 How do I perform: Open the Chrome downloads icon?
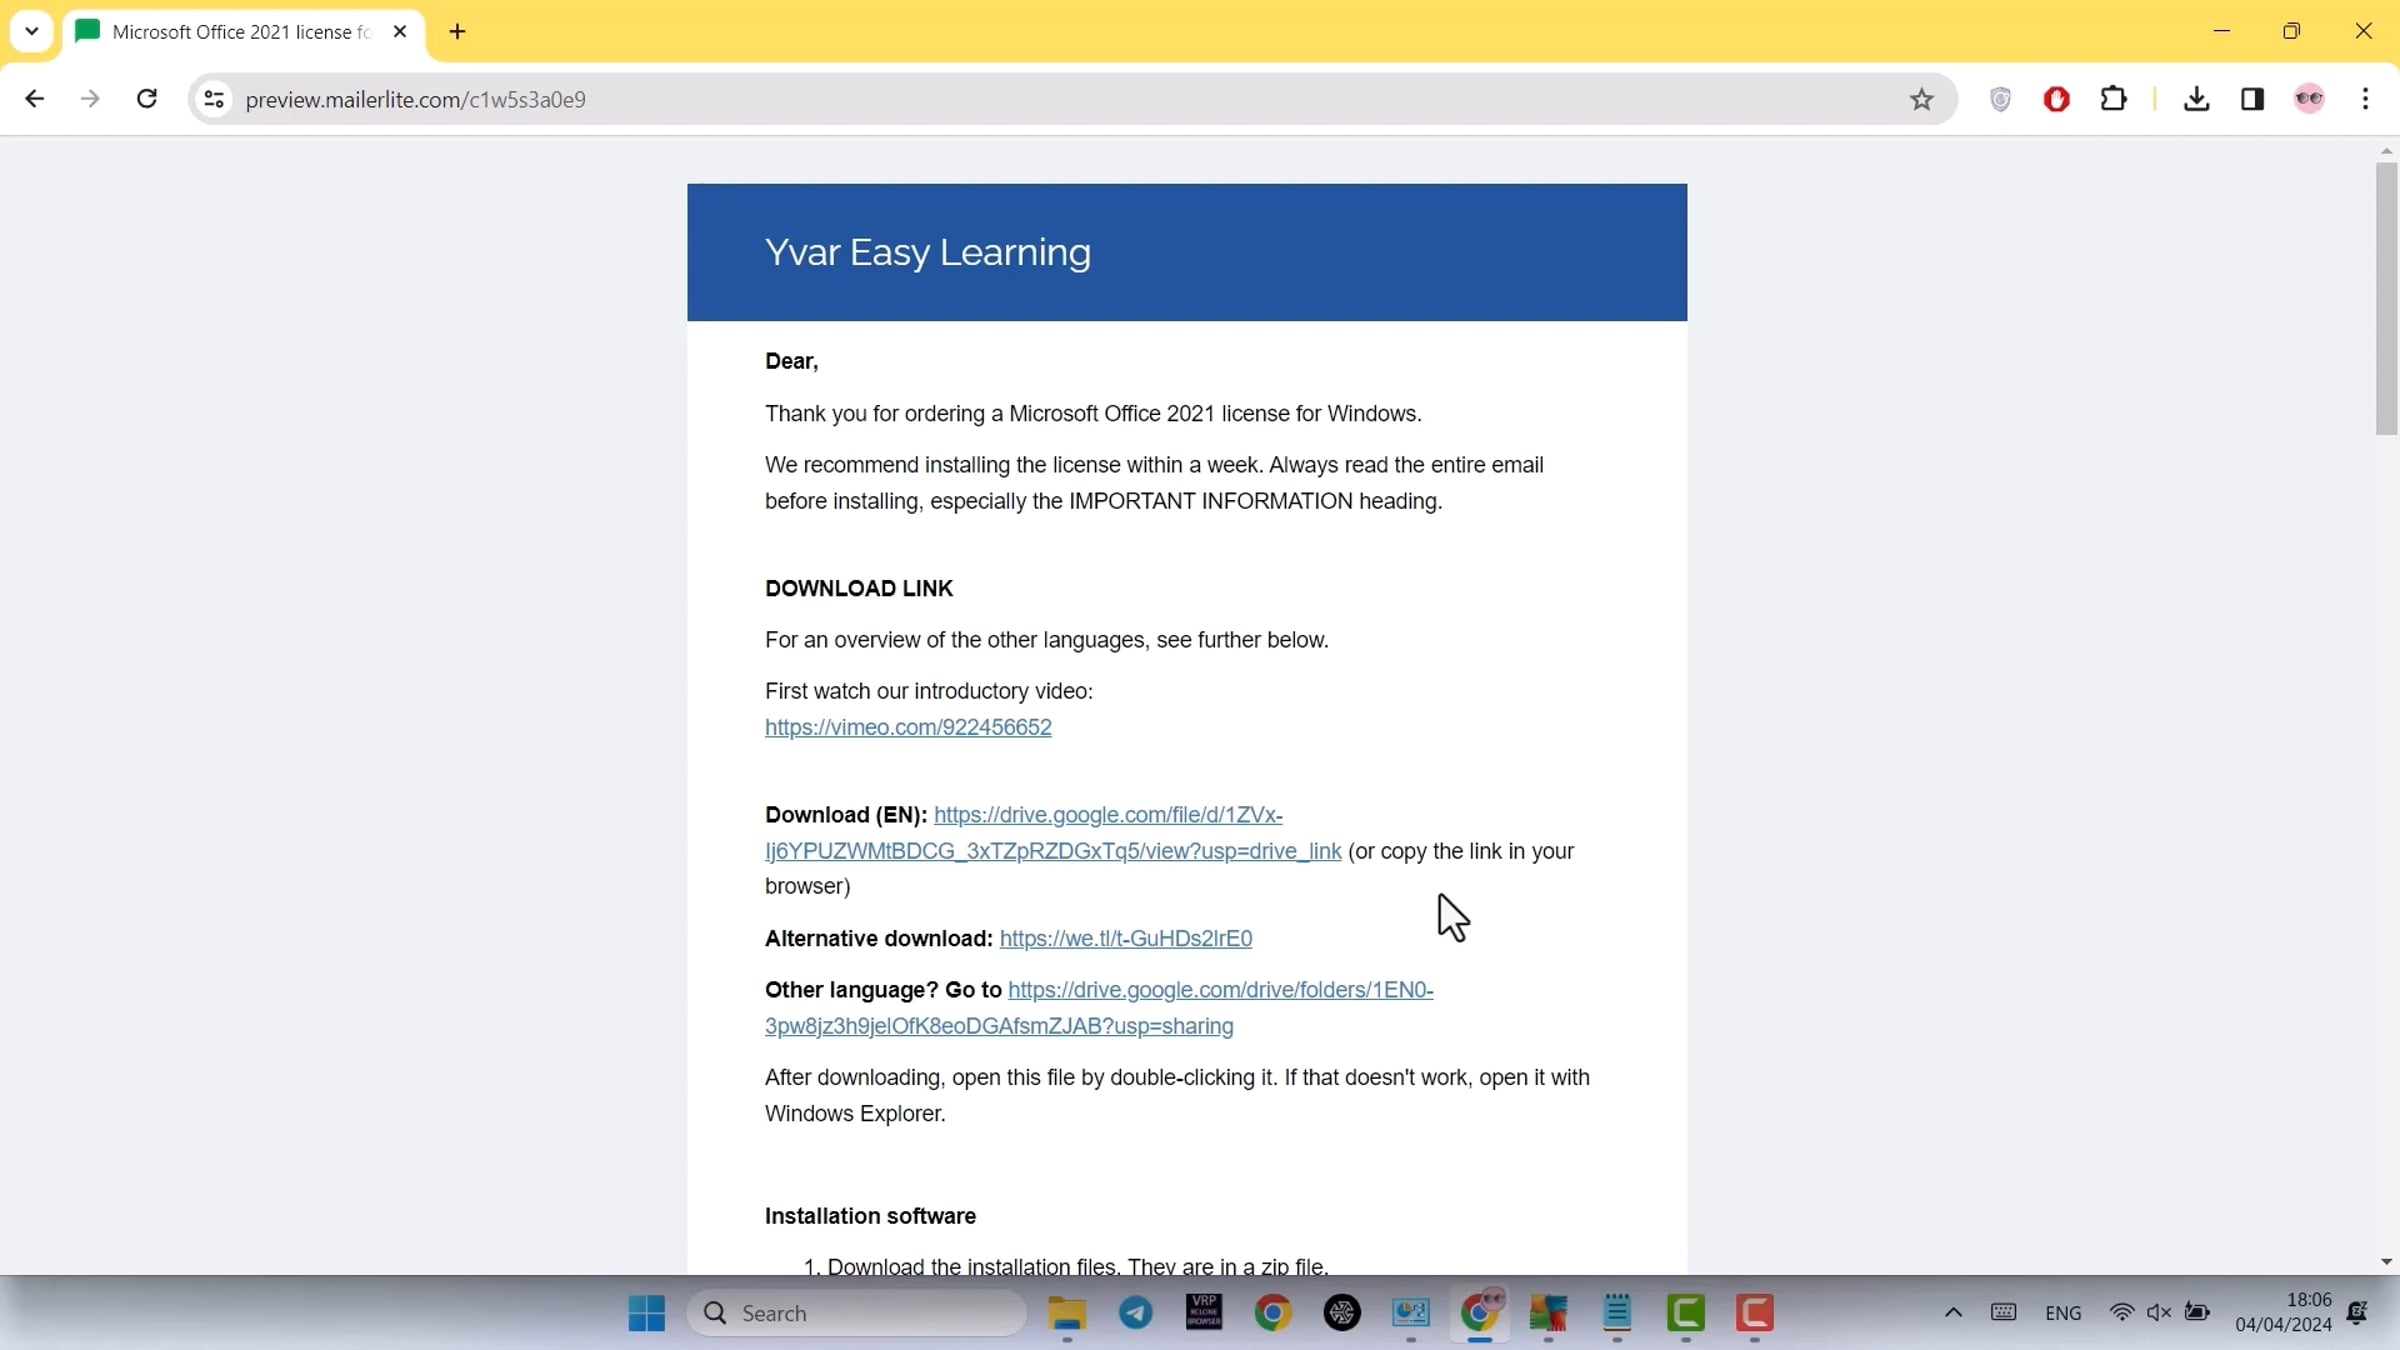(x=2196, y=99)
